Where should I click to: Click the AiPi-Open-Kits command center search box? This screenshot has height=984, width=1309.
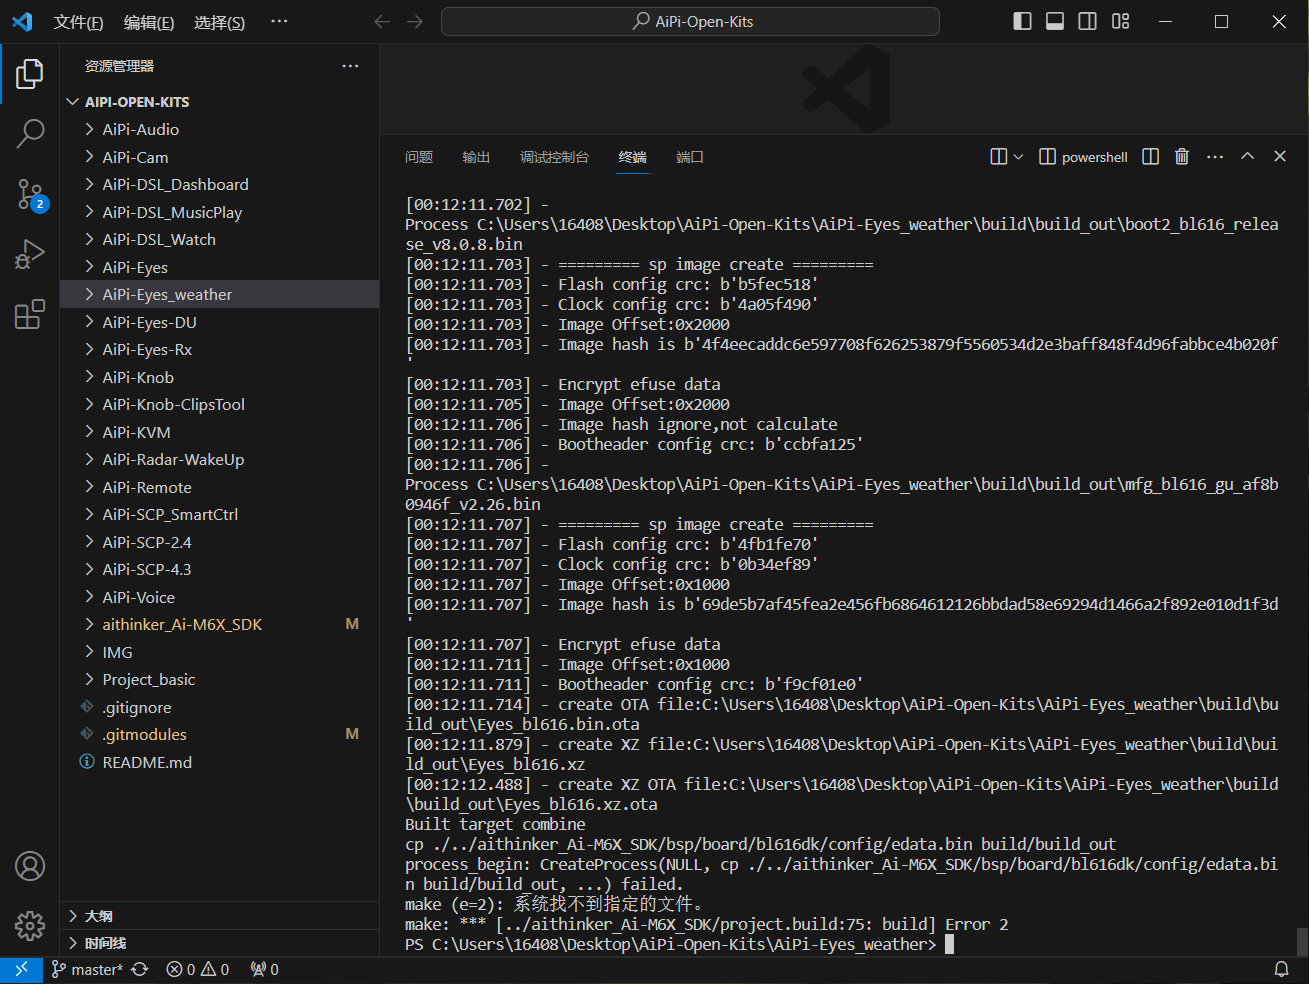[x=690, y=21]
